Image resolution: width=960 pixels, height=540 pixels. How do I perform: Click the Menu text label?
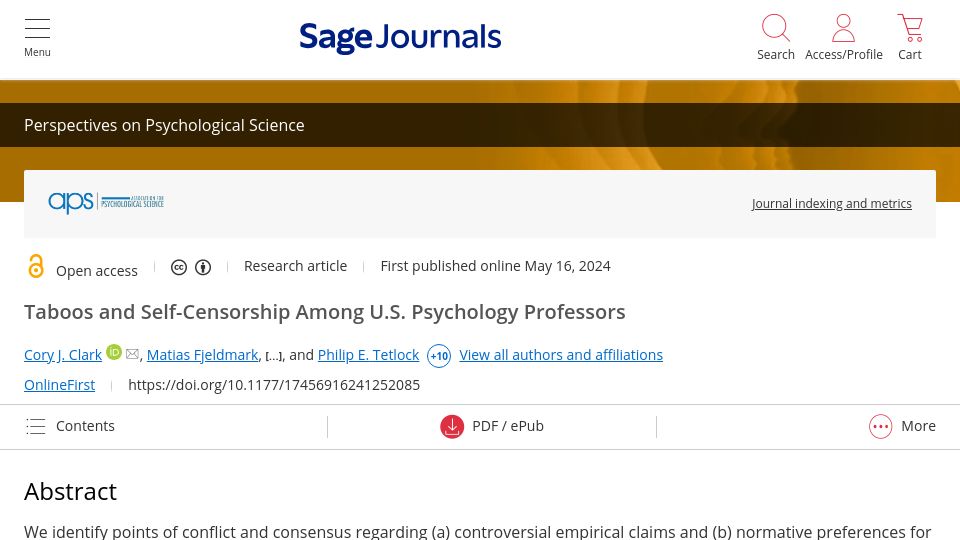[x=37, y=52]
